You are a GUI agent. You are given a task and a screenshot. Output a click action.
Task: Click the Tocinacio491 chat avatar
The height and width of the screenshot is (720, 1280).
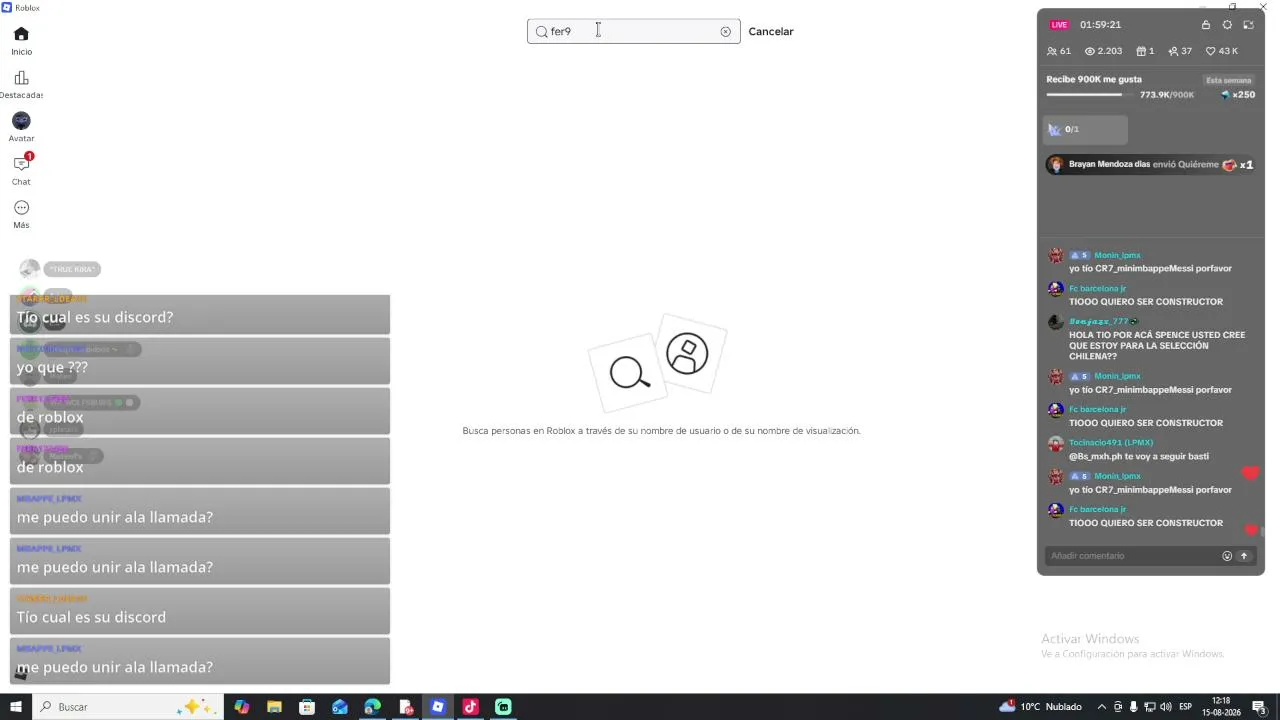[1055, 444]
